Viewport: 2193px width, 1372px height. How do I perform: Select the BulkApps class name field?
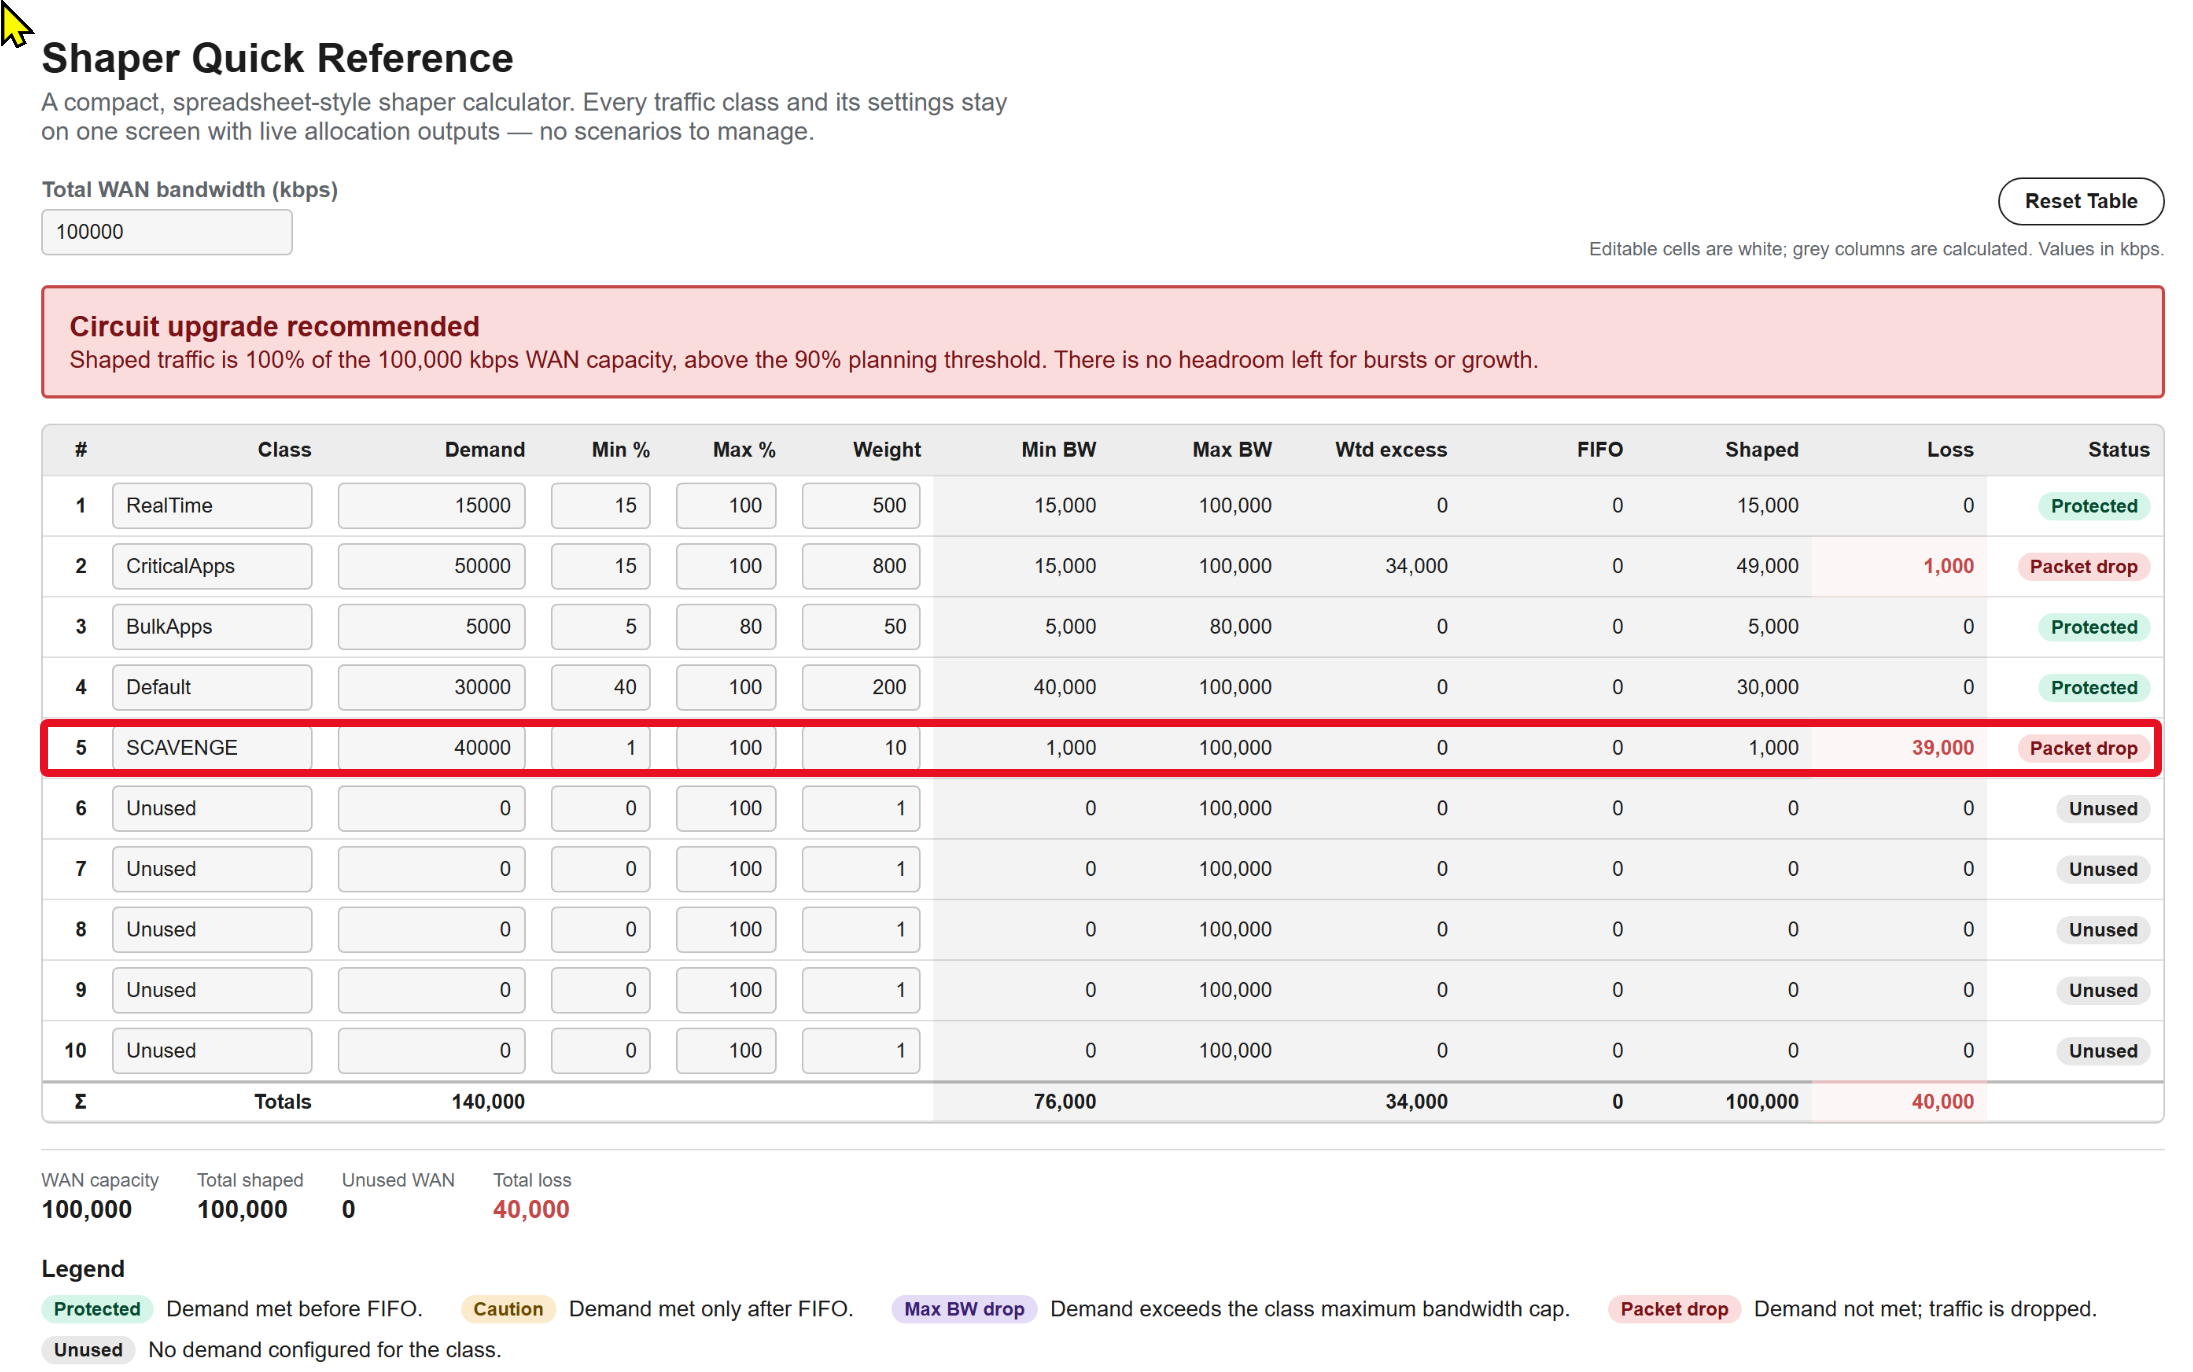pyautogui.click(x=212, y=627)
